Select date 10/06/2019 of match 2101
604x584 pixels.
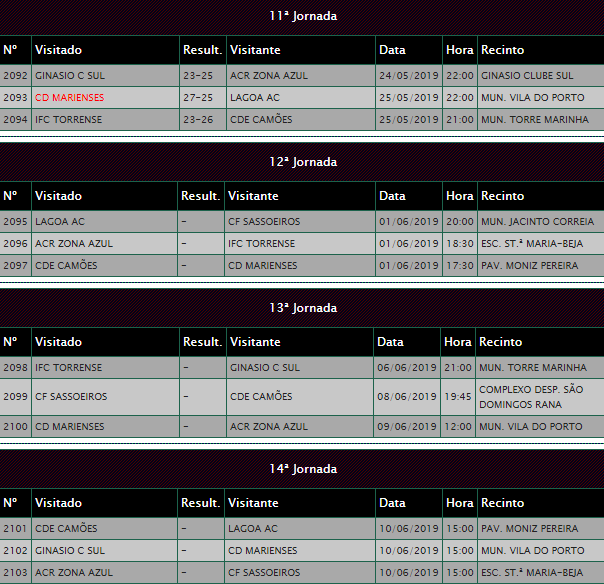409,529
